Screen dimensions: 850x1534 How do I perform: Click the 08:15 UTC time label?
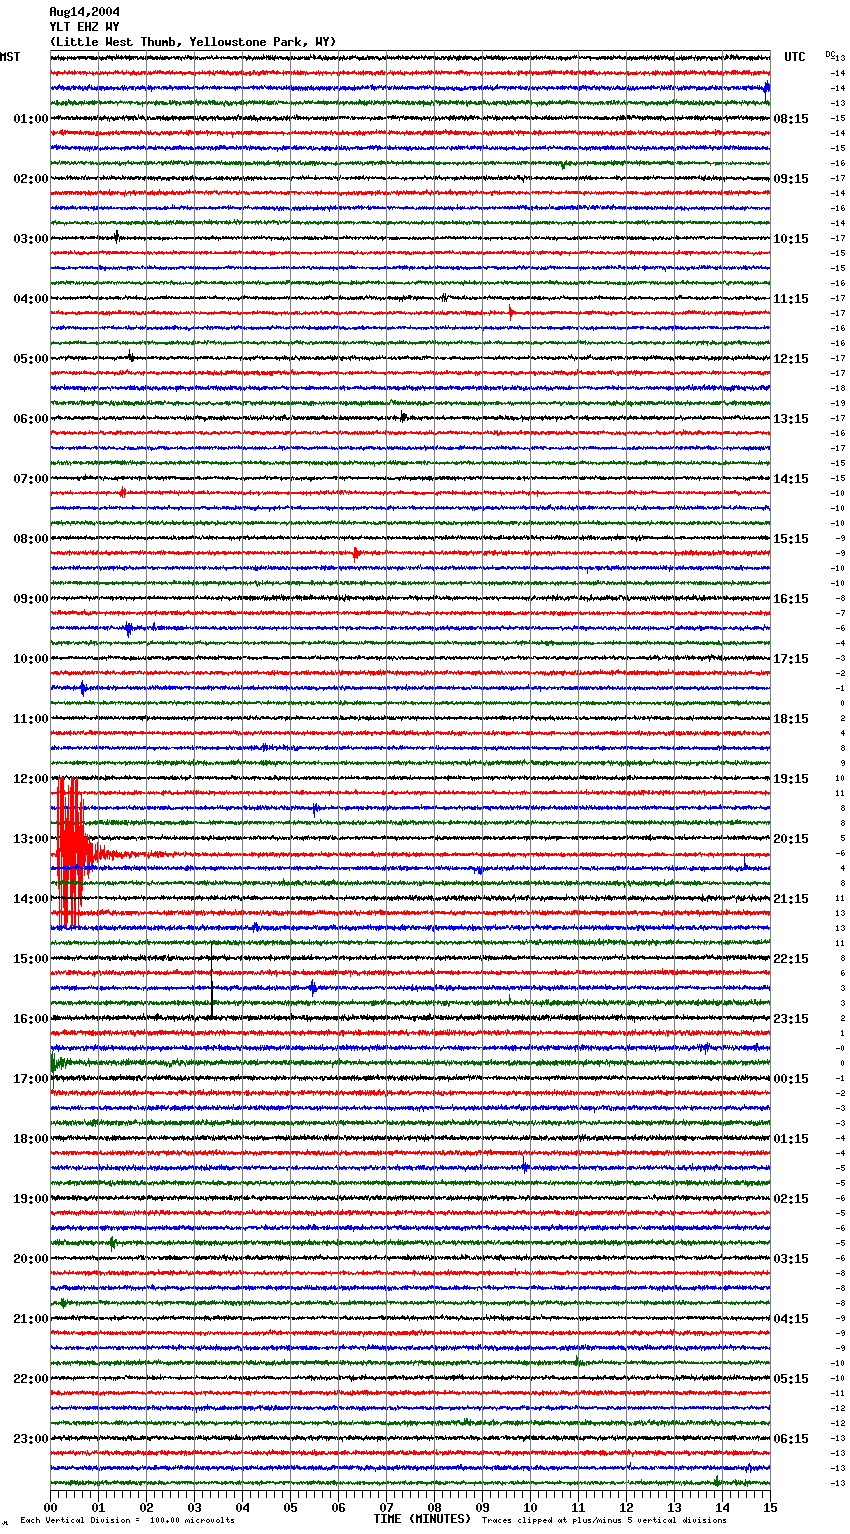pos(791,119)
